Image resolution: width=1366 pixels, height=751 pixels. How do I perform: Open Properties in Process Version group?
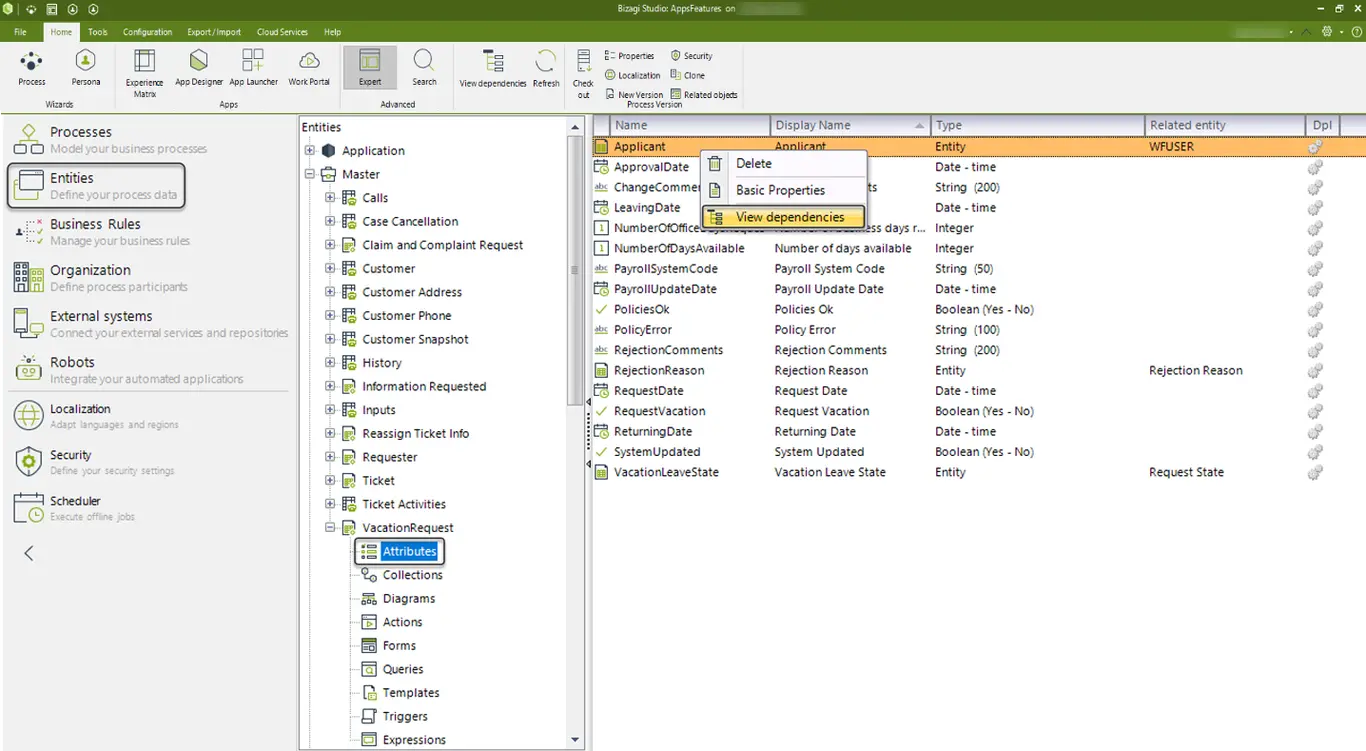[x=629, y=56]
